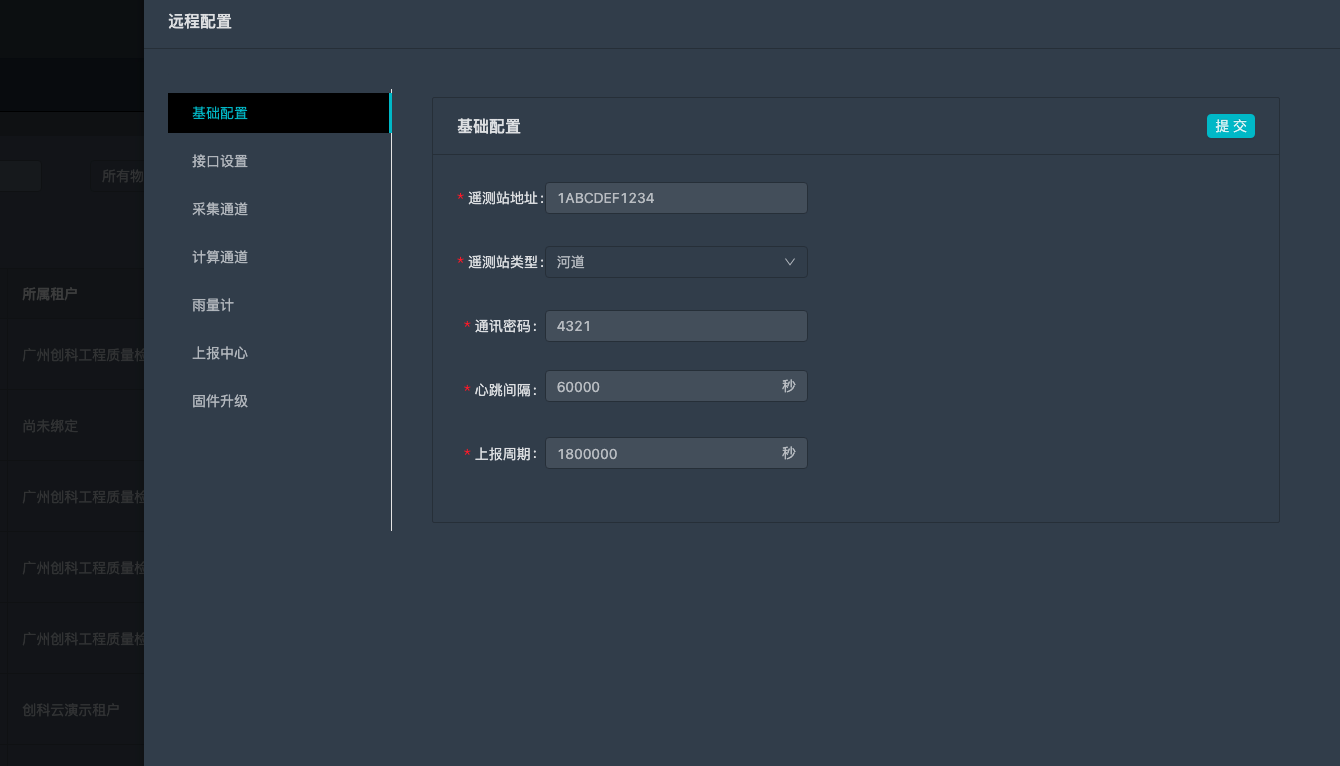Screen dimensions: 1340x766
Task: Select the 接口设置 menu item
Action: click(x=222, y=160)
